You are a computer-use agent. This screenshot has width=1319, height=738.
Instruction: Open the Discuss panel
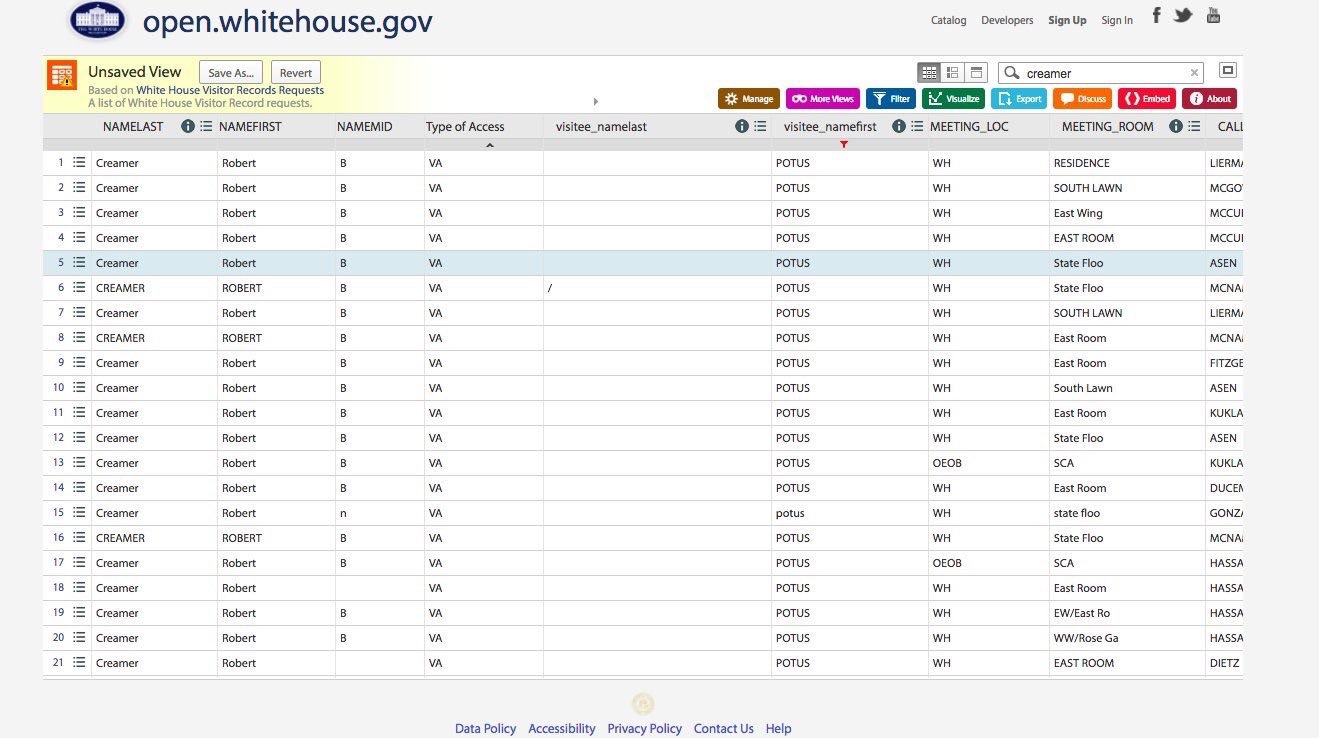pyautogui.click(x=1082, y=99)
